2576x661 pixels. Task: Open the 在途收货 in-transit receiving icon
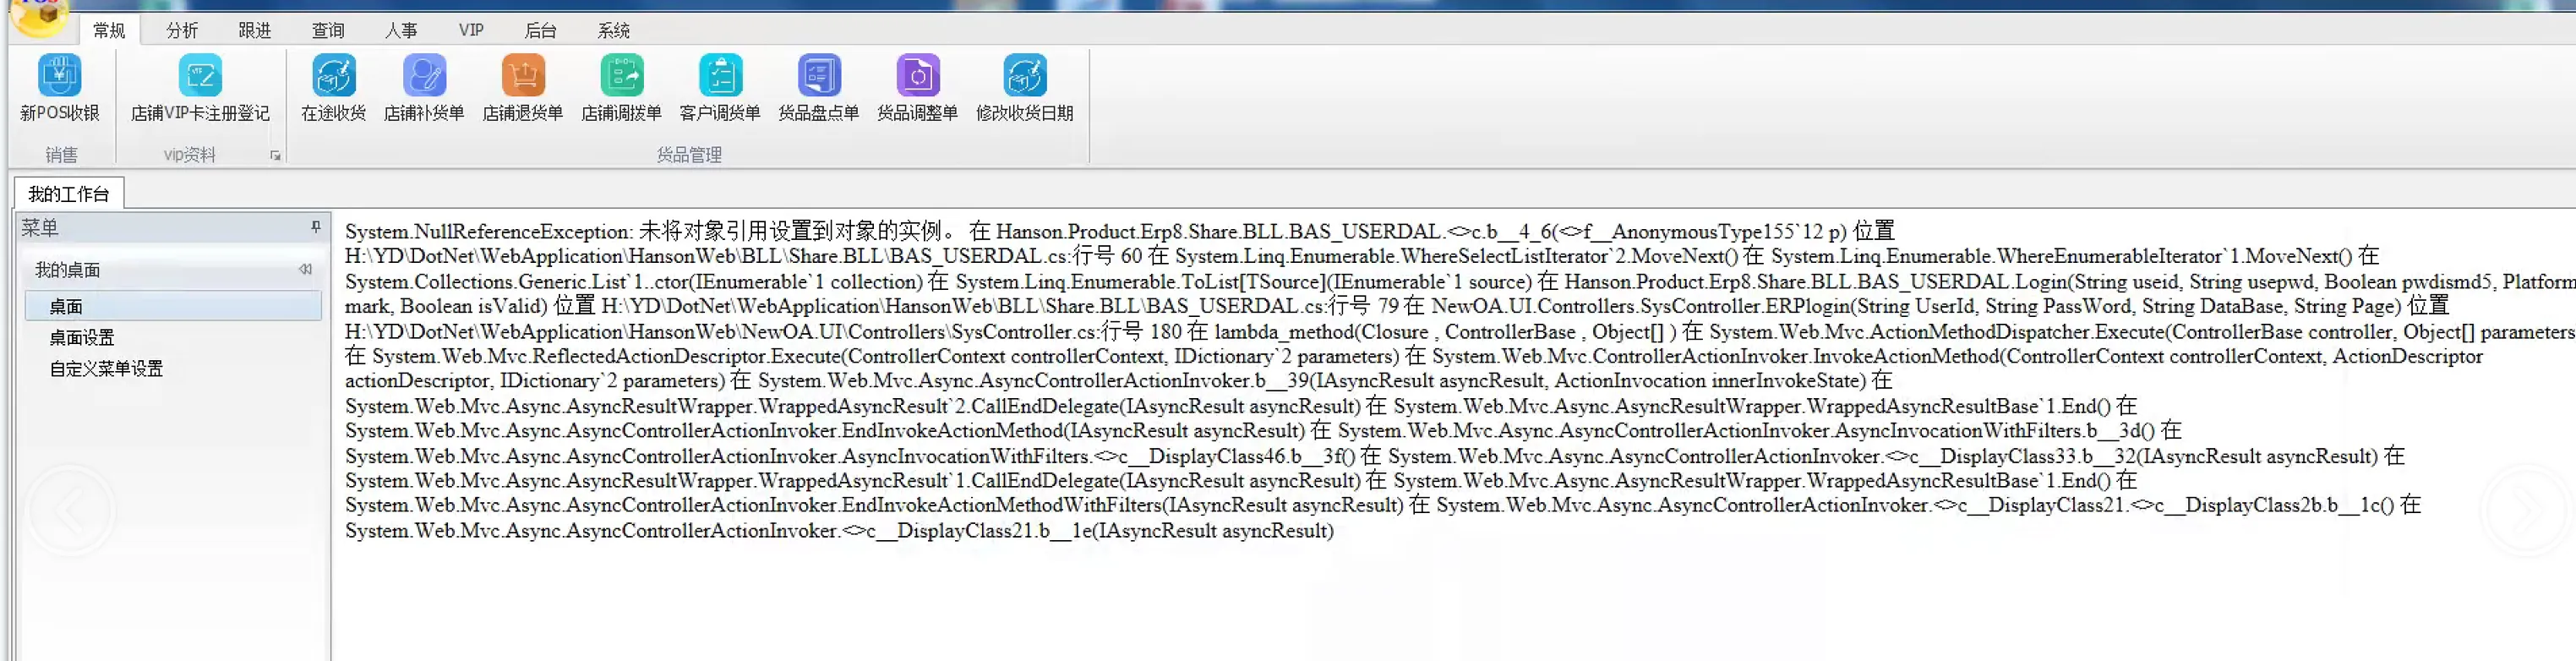point(333,76)
